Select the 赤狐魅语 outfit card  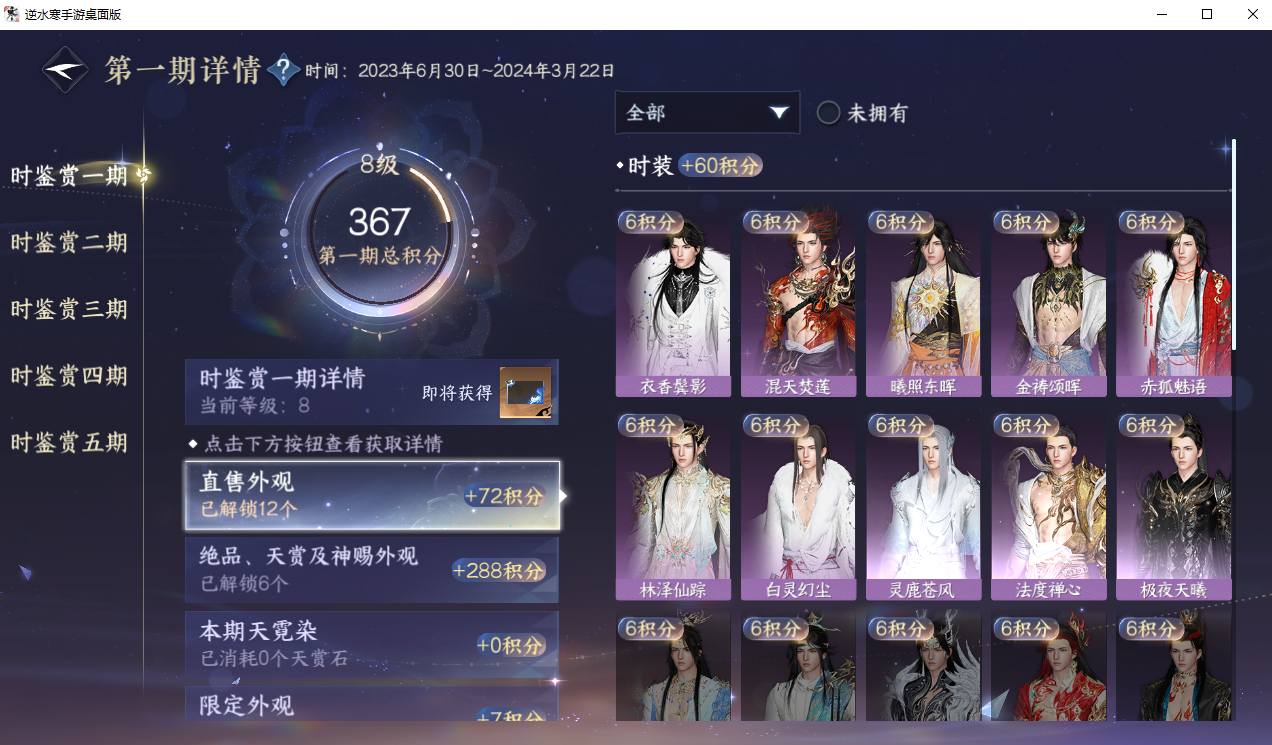(1174, 303)
